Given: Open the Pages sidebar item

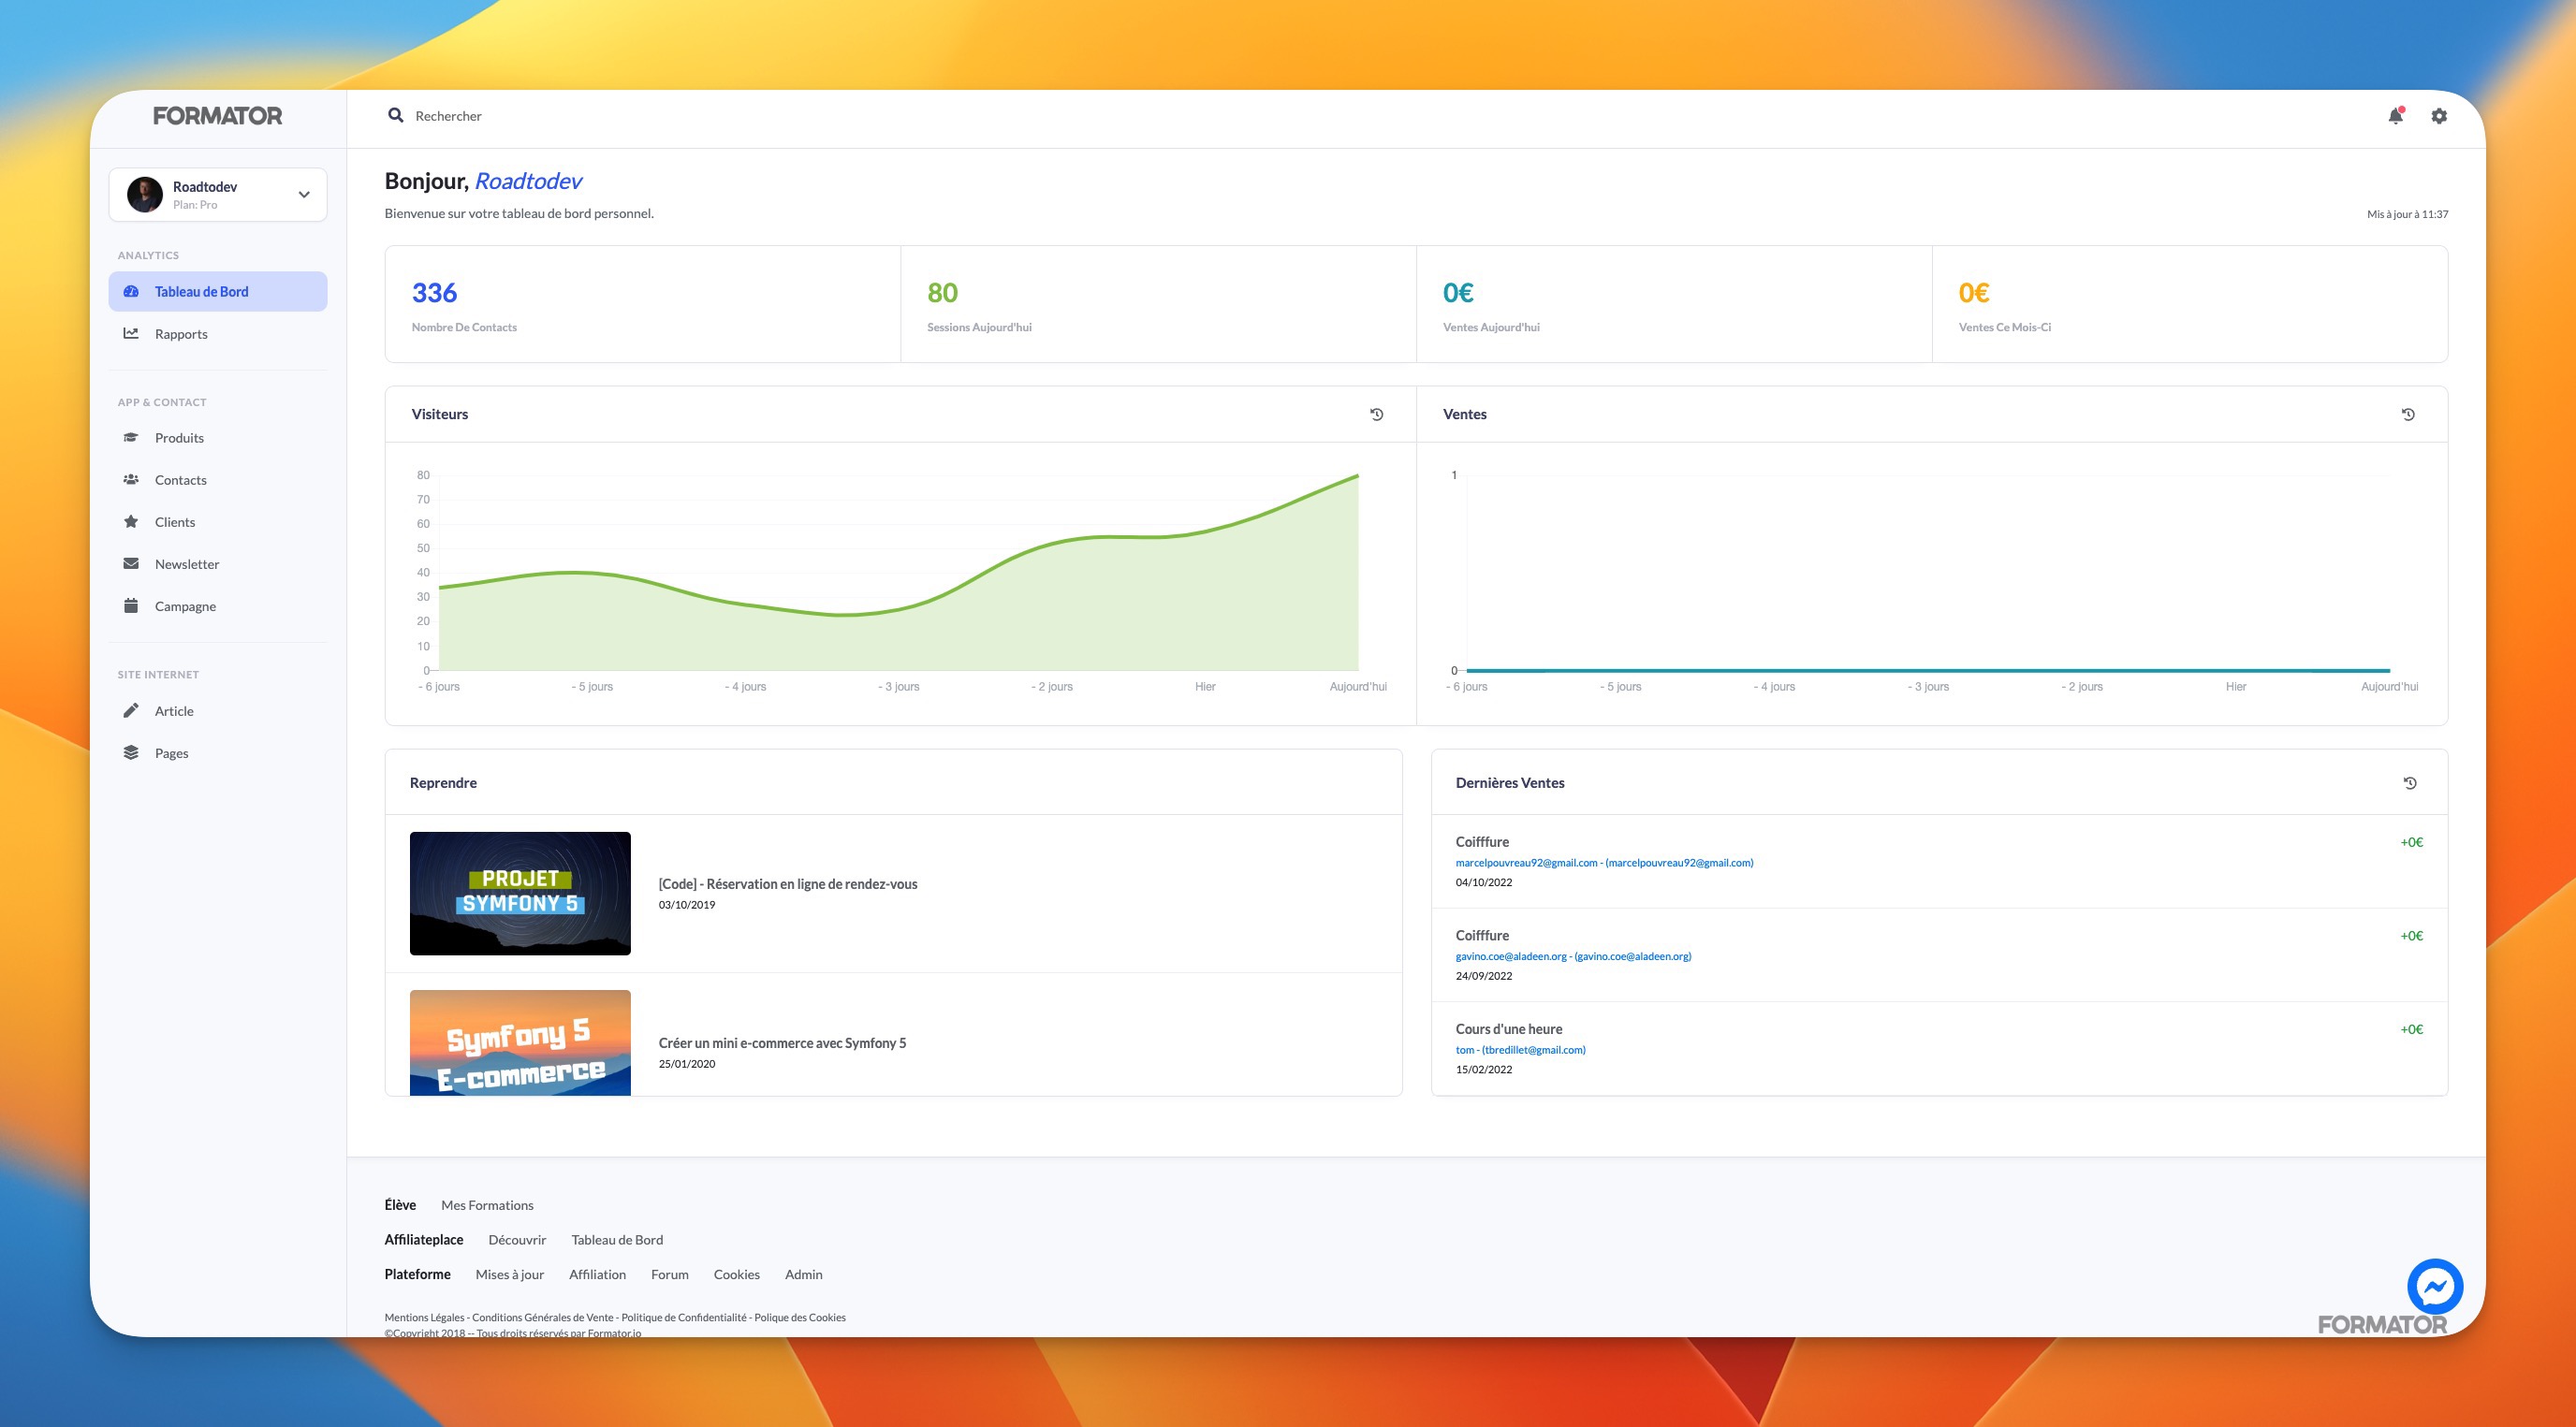Looking at the screenshot, I should point(171,753).
